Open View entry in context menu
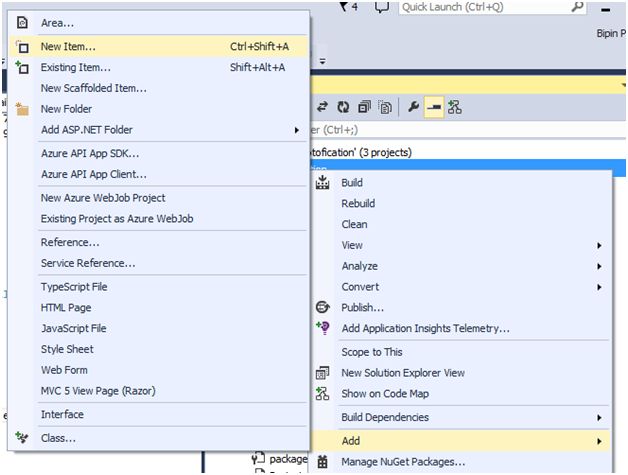Screen dimensions: 628x475 tap(461, 245)
